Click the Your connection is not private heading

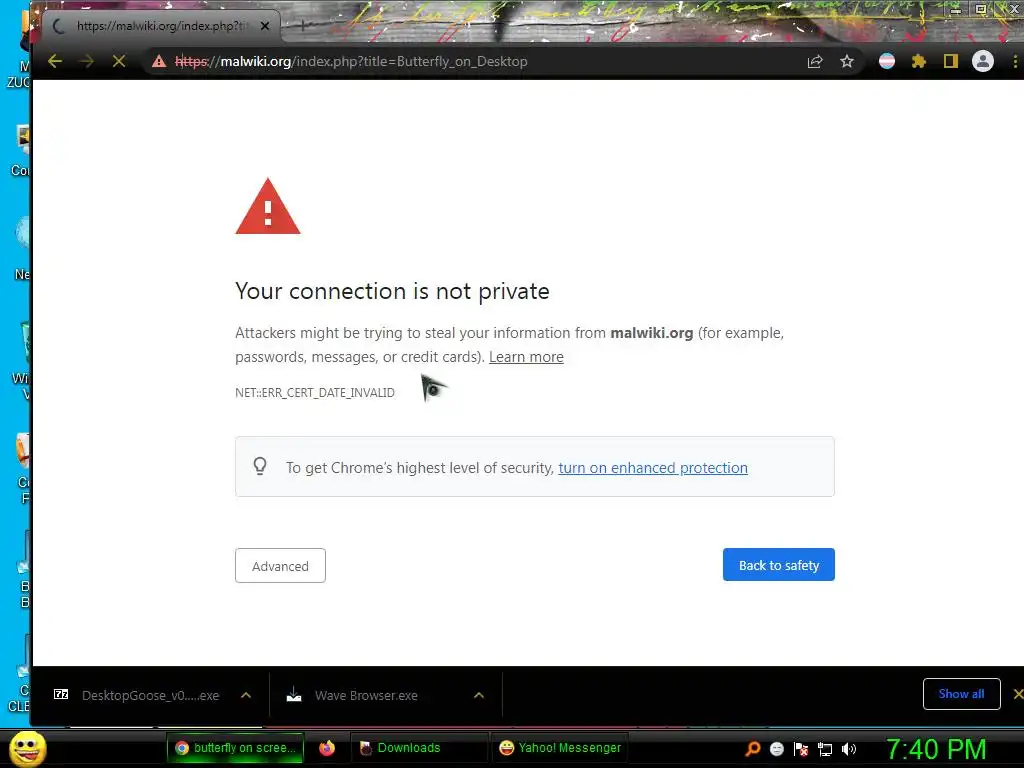(x=392, y=291)
